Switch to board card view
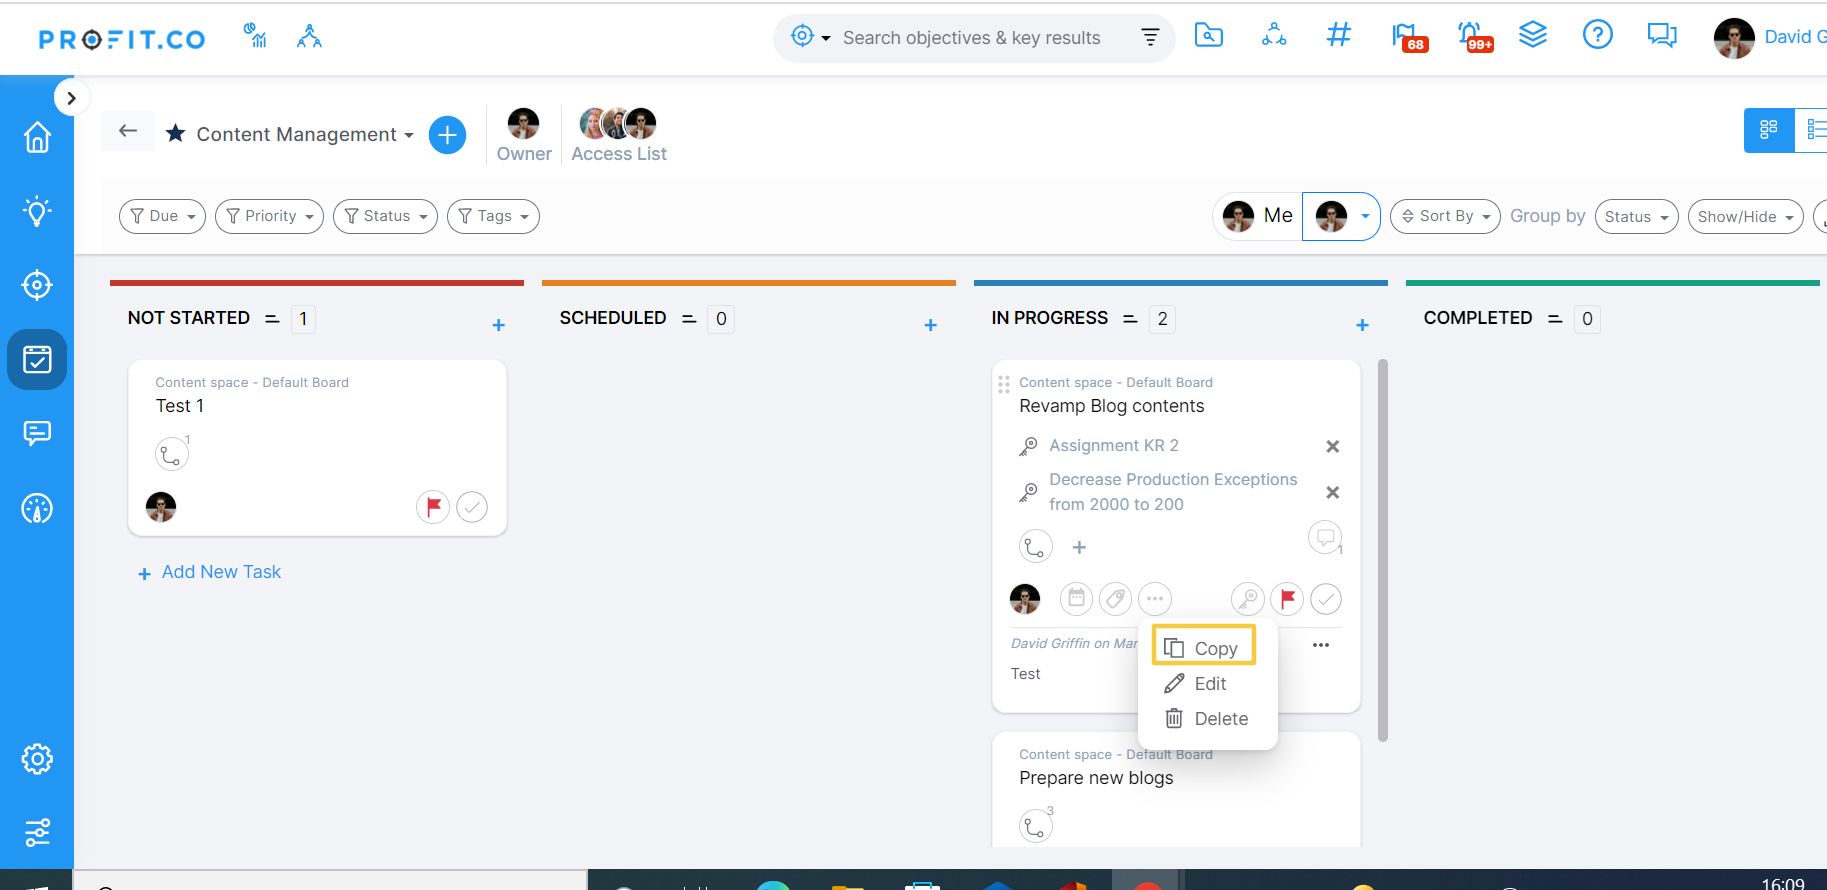 coord(1768,130)
